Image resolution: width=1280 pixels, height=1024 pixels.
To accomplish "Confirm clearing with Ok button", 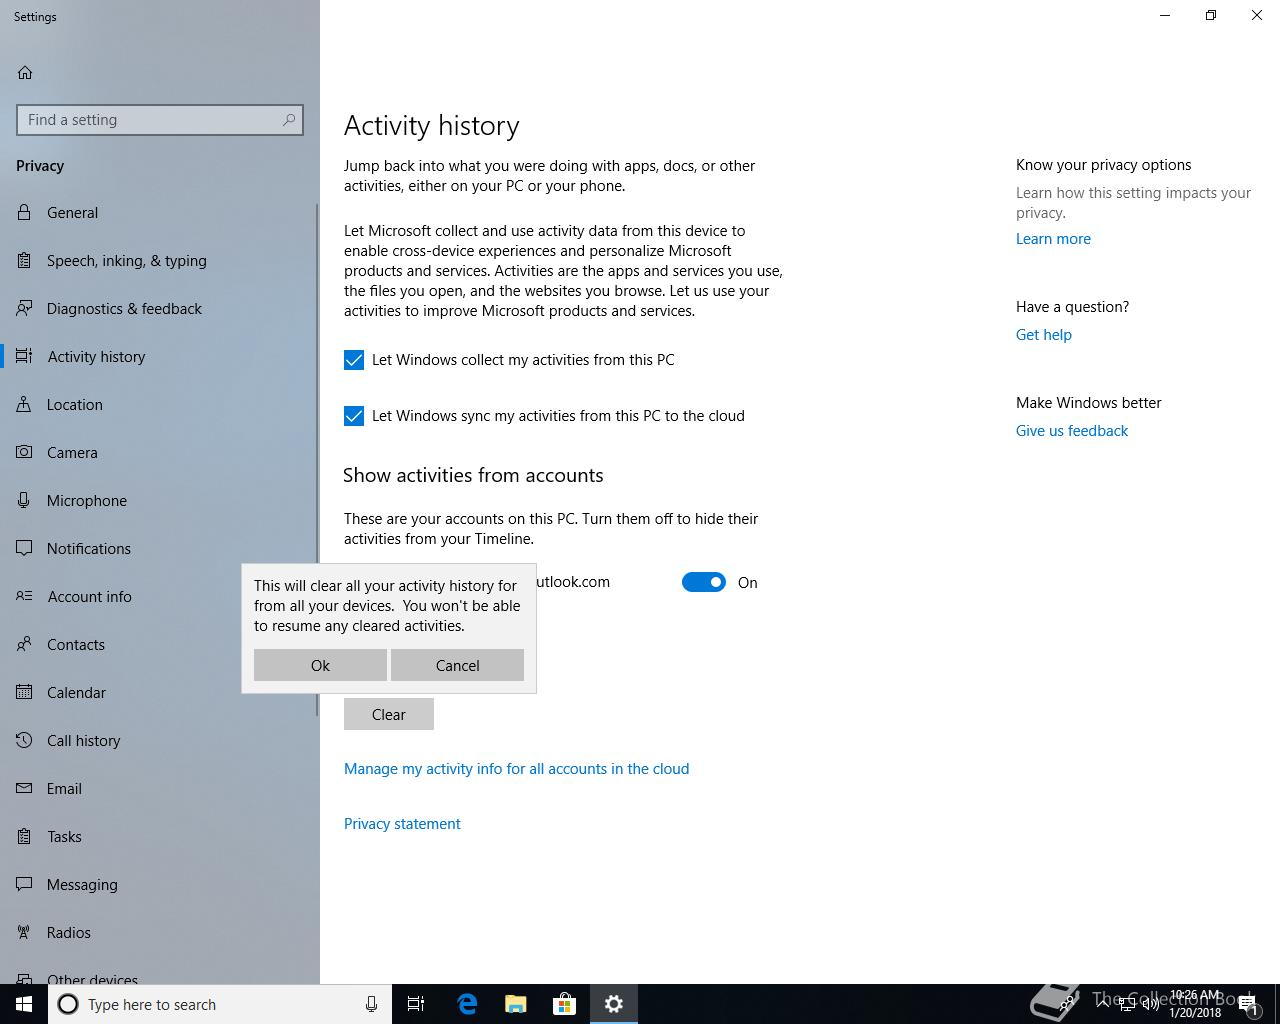I will click(320, 665).
